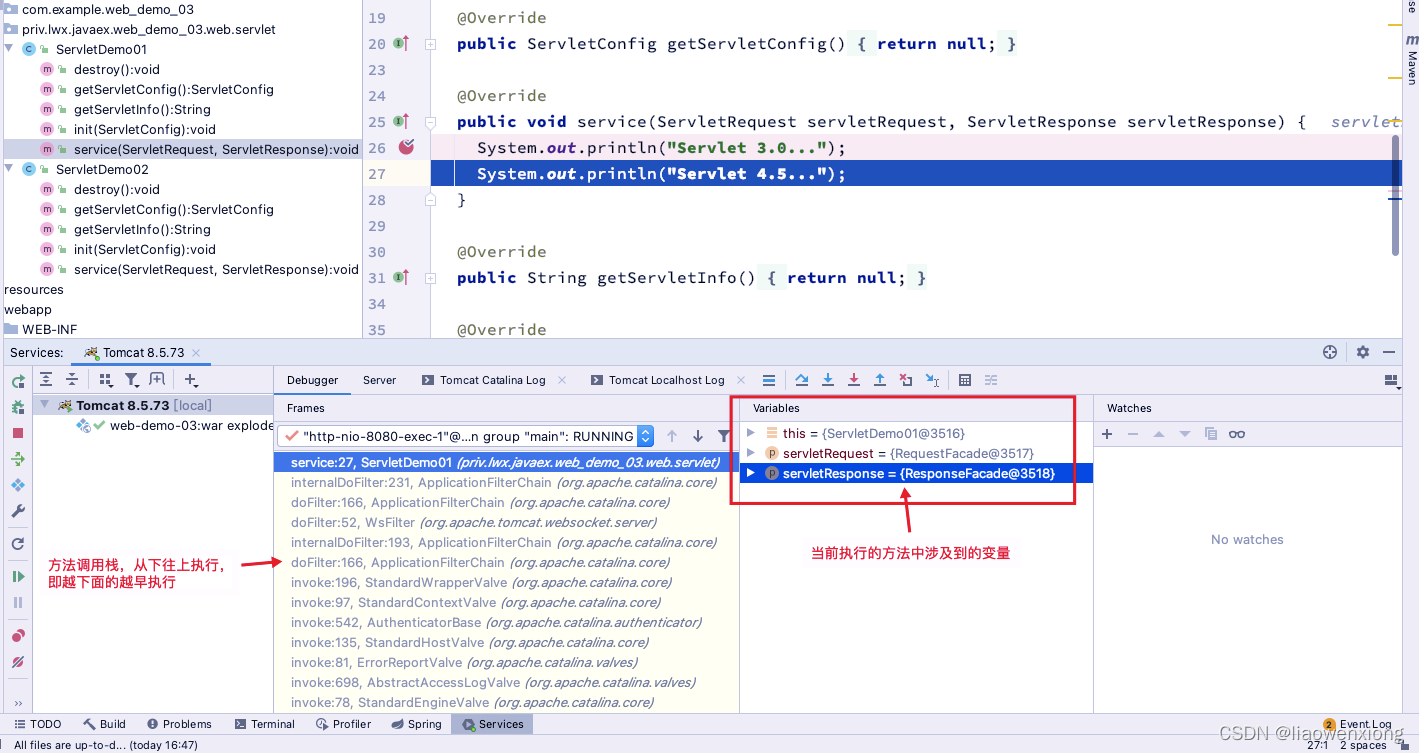Viewport: 1419px width, 753px height.
Task: Select web-demo-03:war exploded deployment
Action: pyautogui.click(x=175, y=425)
